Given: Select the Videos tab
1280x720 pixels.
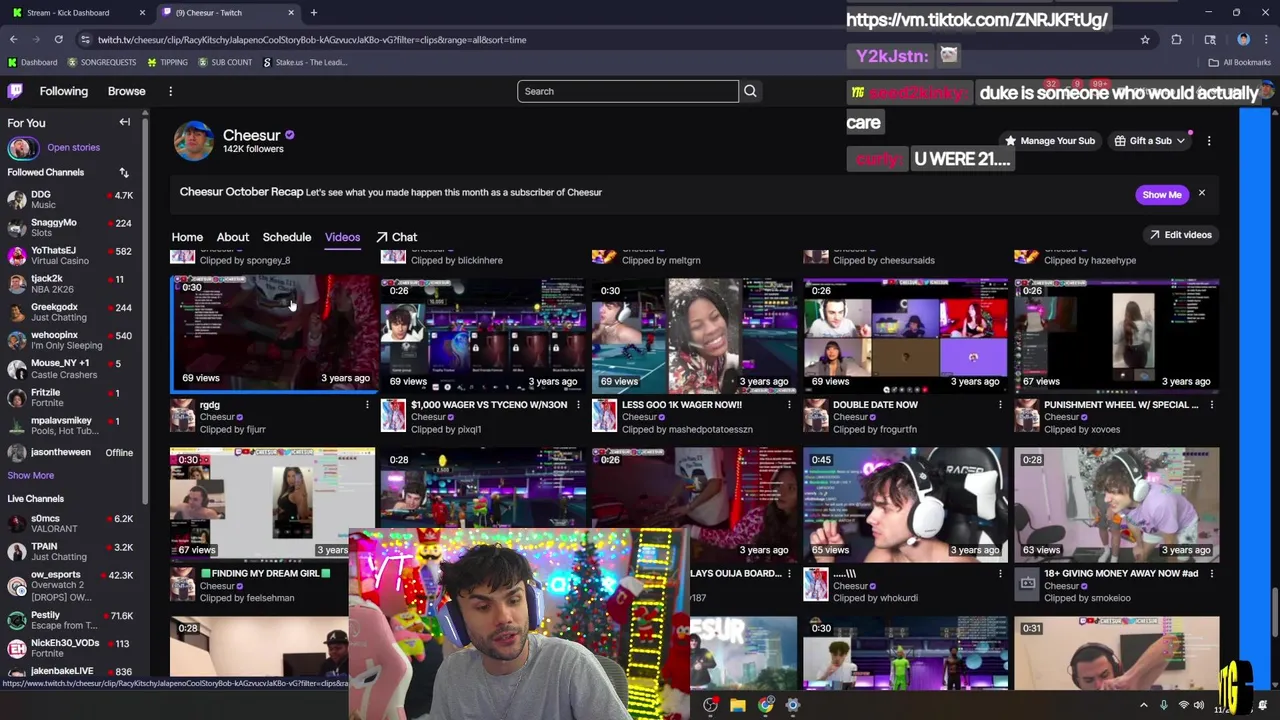Looking at the screenshot, I should coord(342,238).
